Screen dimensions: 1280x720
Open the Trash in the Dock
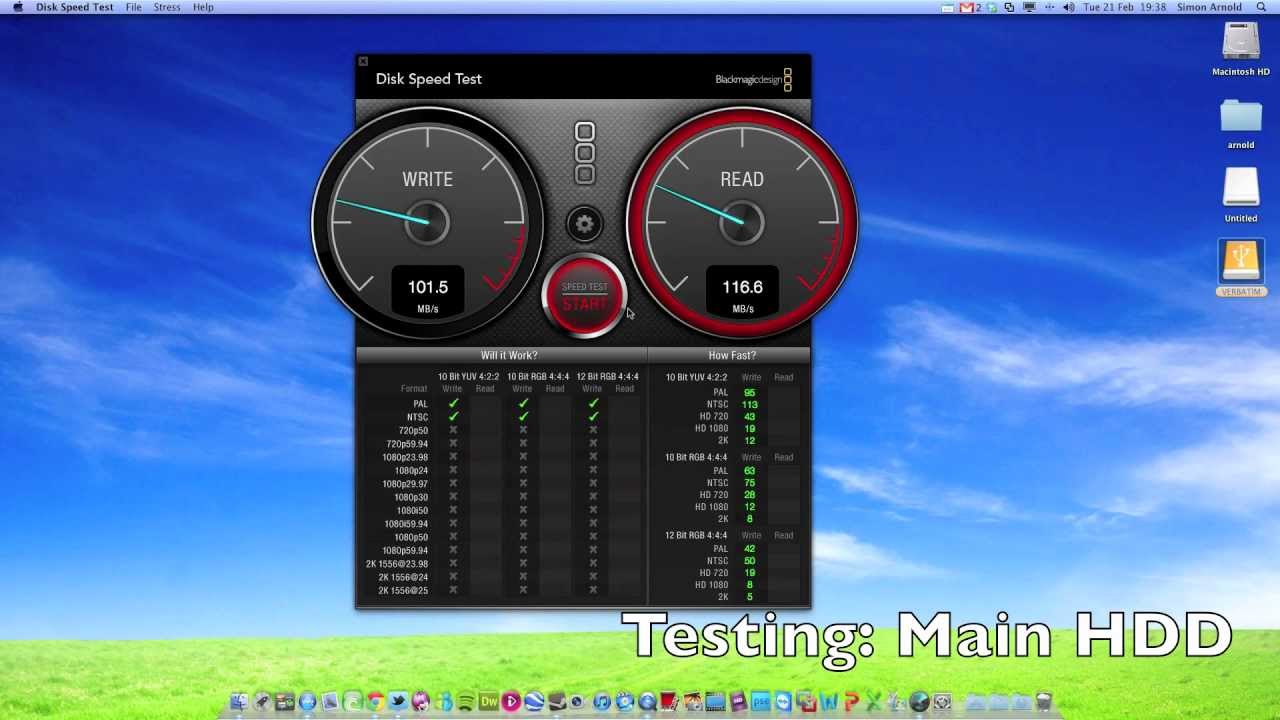click(x=1044, y=702)
